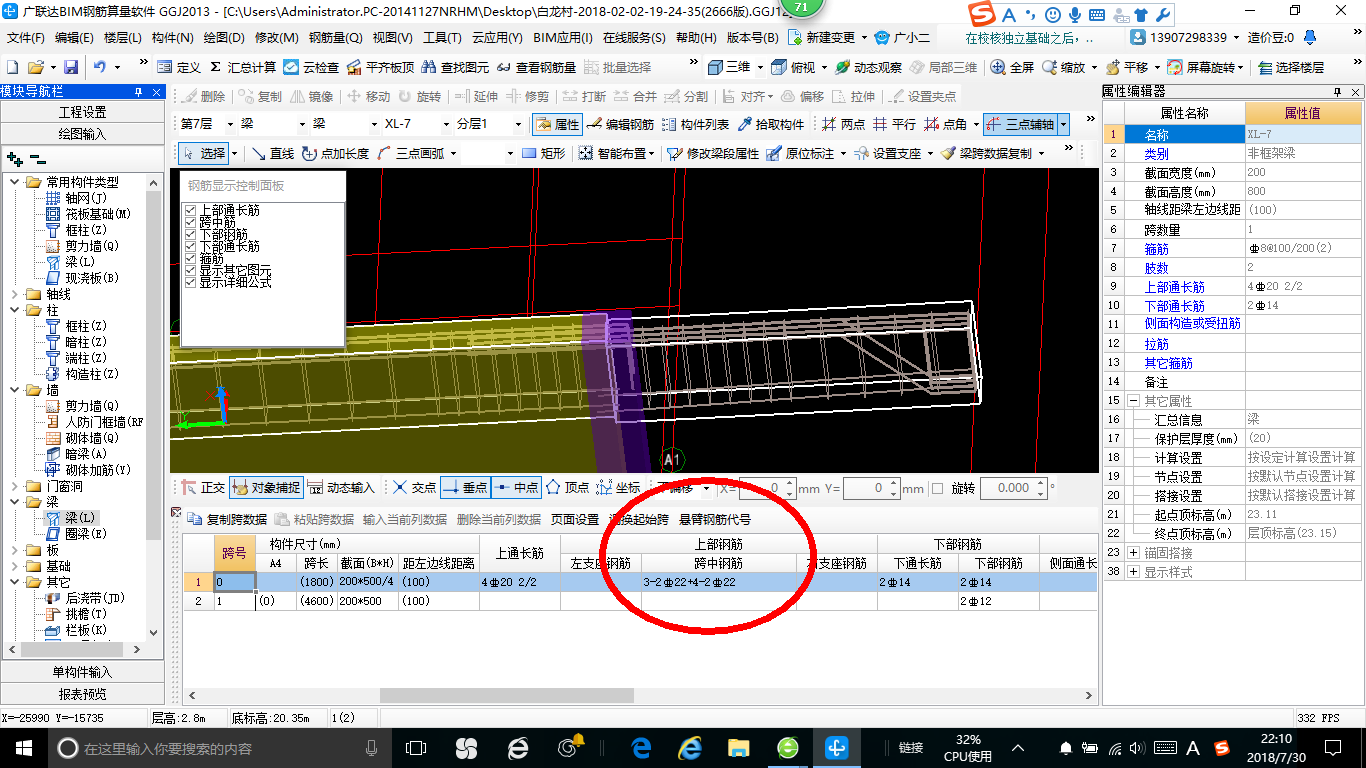Image resolution: width=1366 pixels, height=768 pixels.
Task: Expand 轴线 tree node
Action: coord(14,294)
